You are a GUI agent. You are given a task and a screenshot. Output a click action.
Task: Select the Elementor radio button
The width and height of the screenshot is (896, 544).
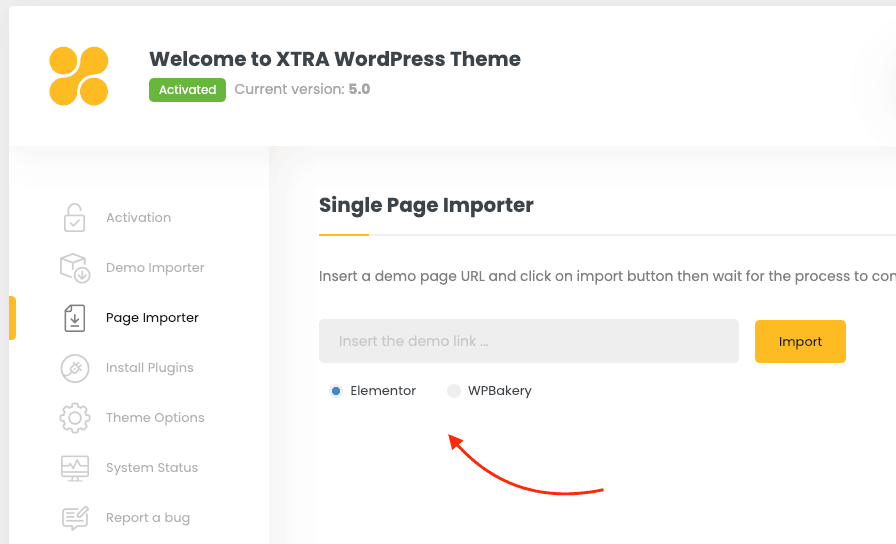tap(336, 391)
